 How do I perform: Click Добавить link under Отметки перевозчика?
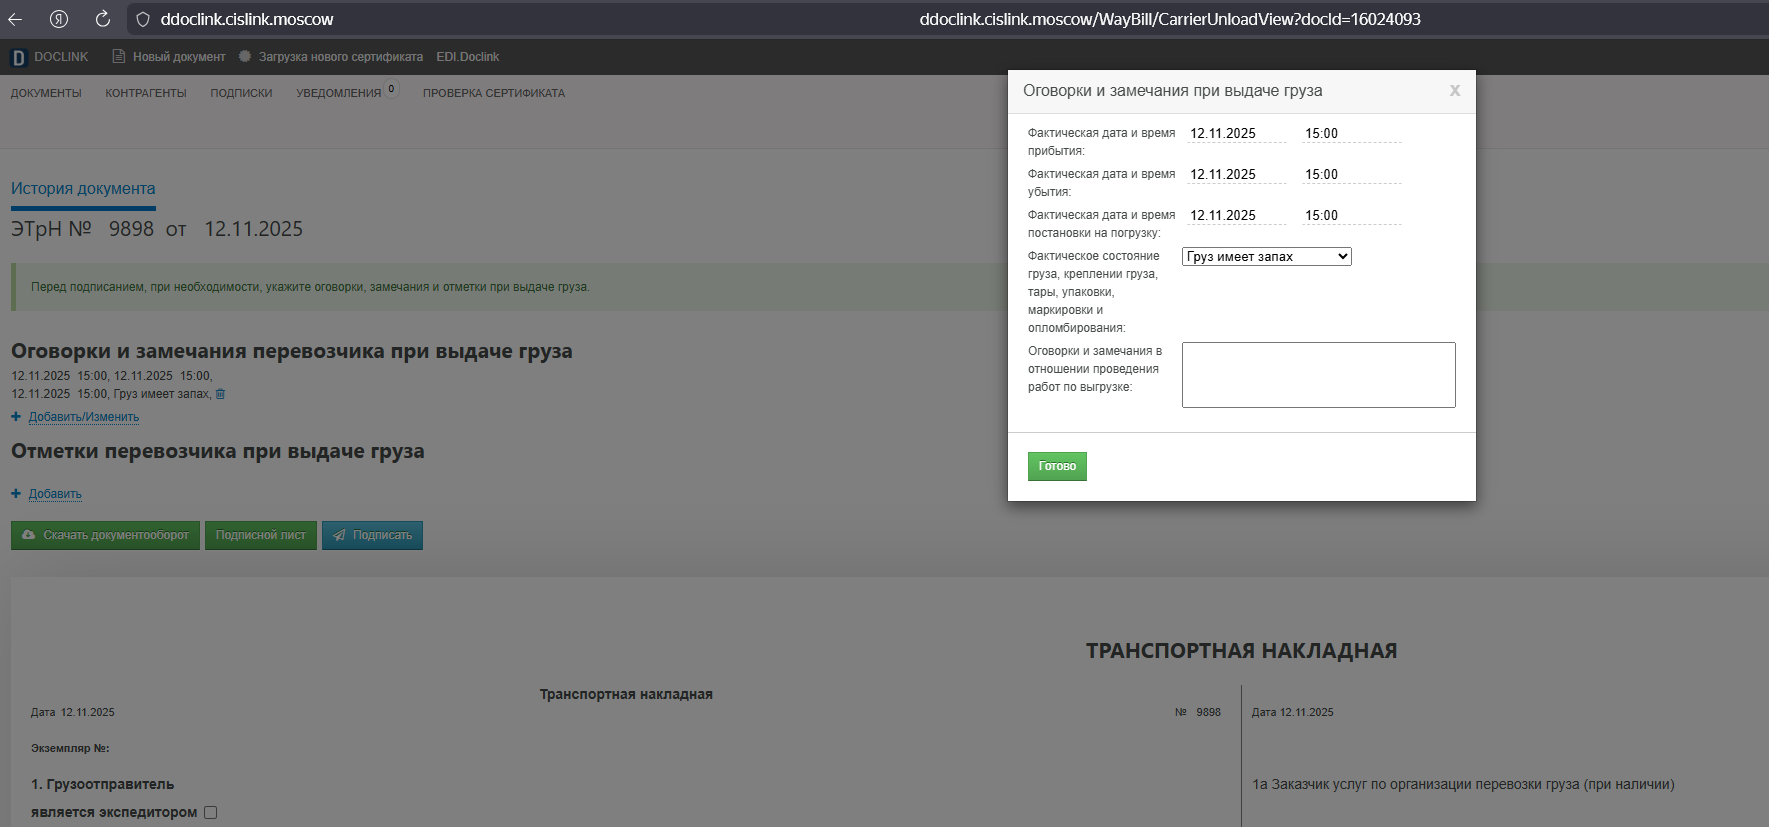pyautogui.click(x=55, y=494)
